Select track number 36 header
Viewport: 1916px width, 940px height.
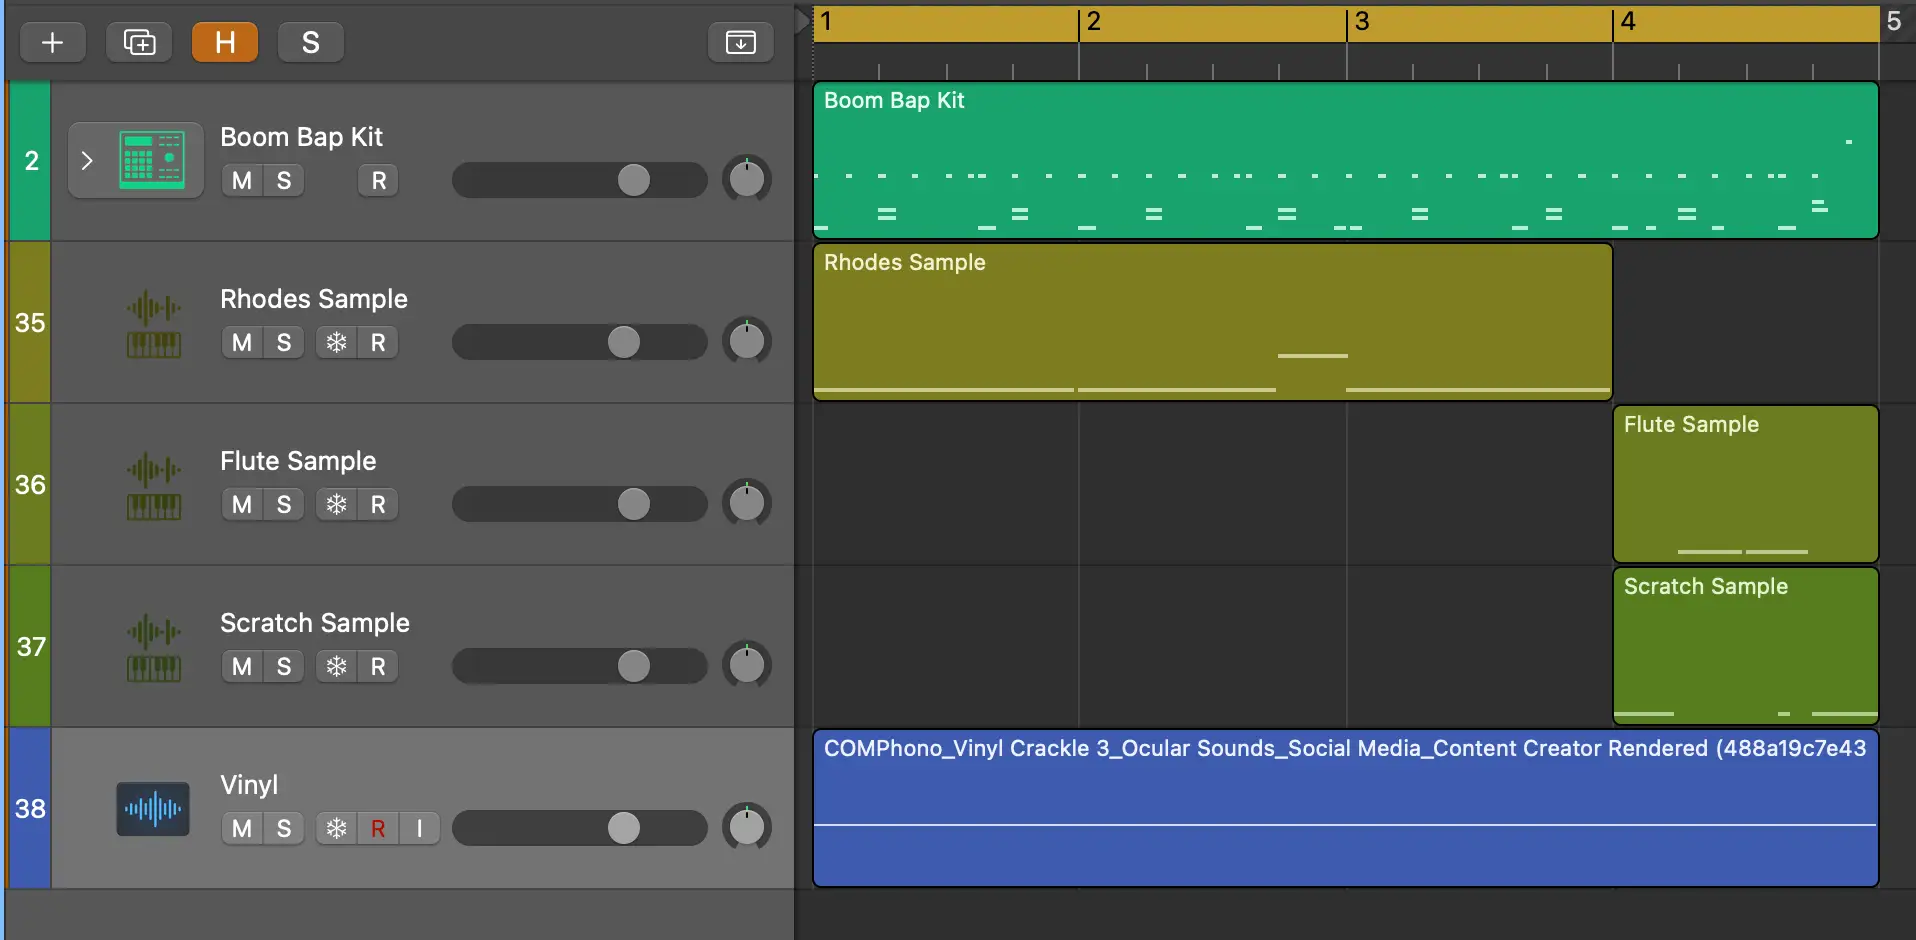pos(30,485)
